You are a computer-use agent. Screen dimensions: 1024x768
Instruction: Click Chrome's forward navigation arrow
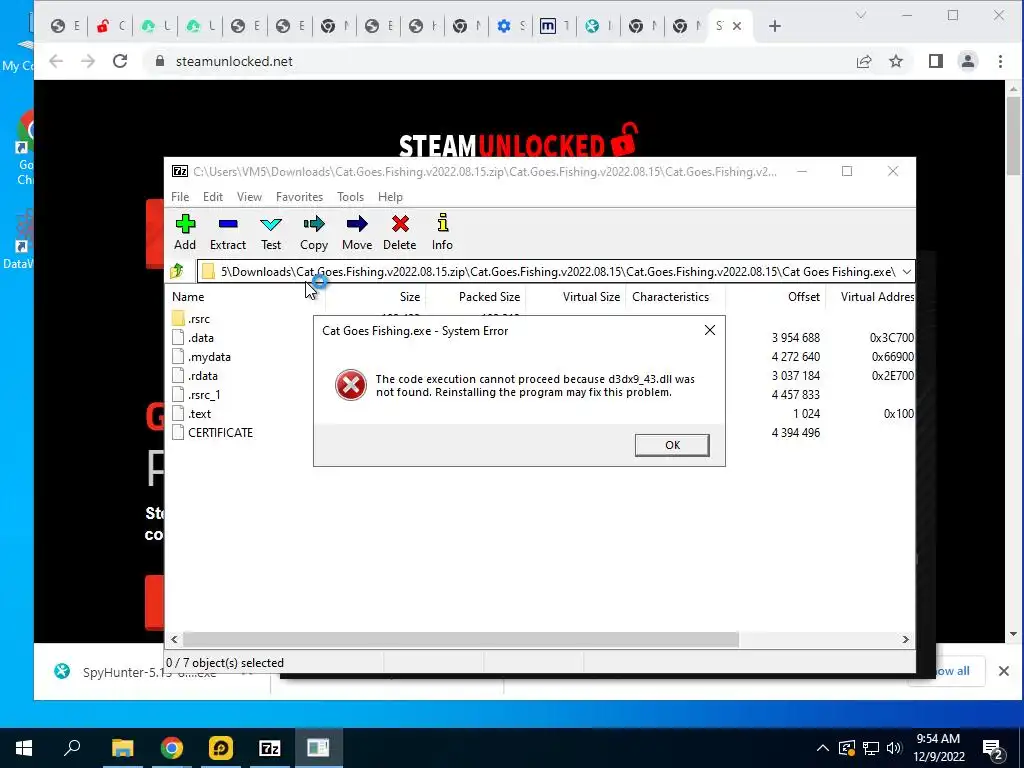[x=88, y=61]
